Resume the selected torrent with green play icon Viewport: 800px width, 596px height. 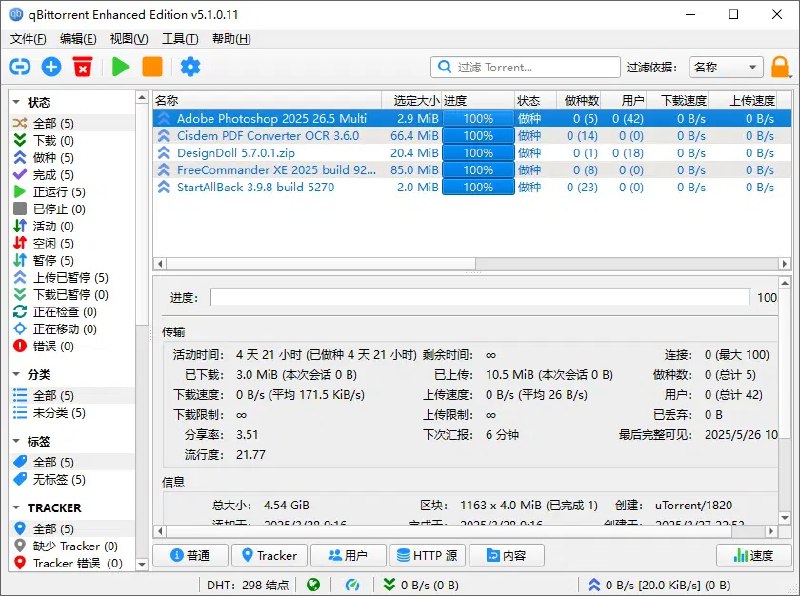coord(118,67)
